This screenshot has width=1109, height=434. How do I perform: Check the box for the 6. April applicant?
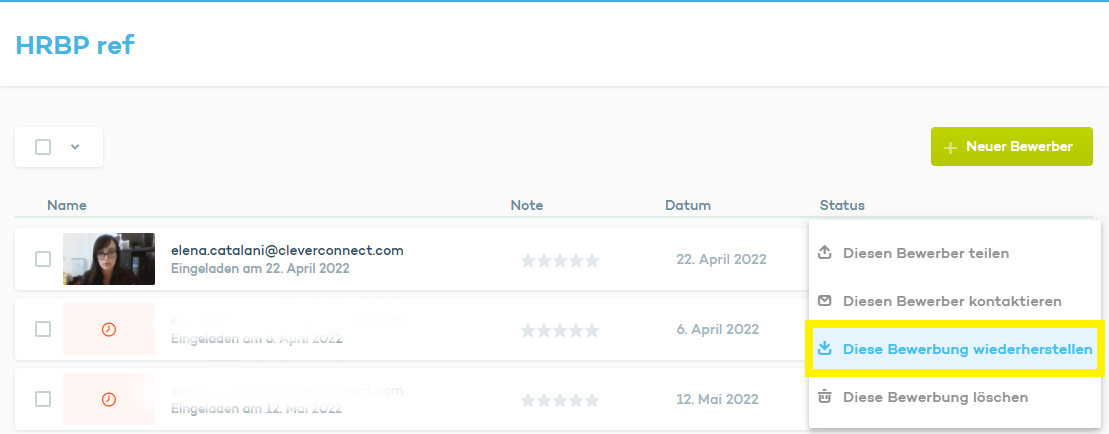point(43,329)
